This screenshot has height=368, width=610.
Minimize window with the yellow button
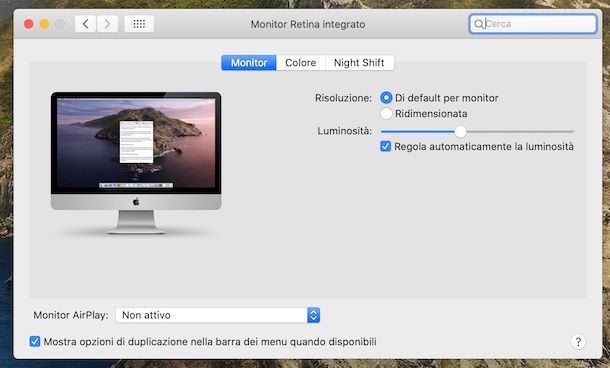tap(44, 24)
